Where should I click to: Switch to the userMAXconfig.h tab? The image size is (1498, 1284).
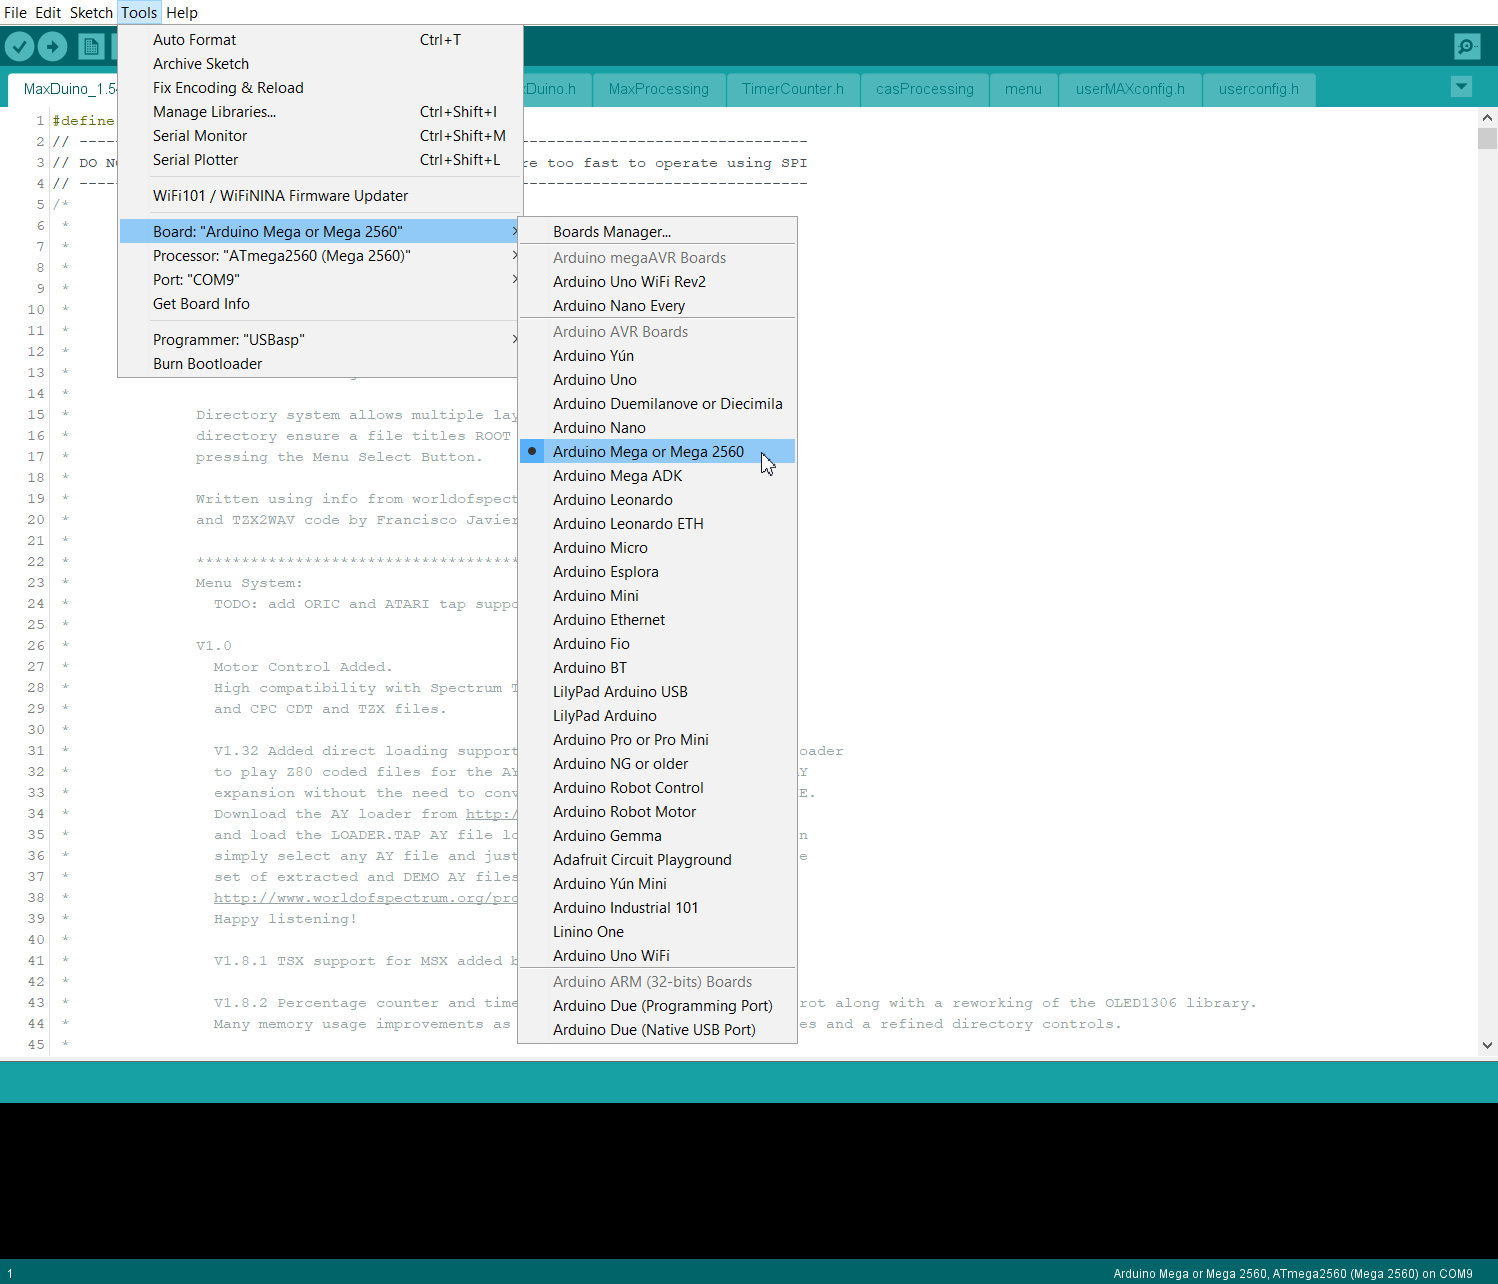coord(1130,89)
